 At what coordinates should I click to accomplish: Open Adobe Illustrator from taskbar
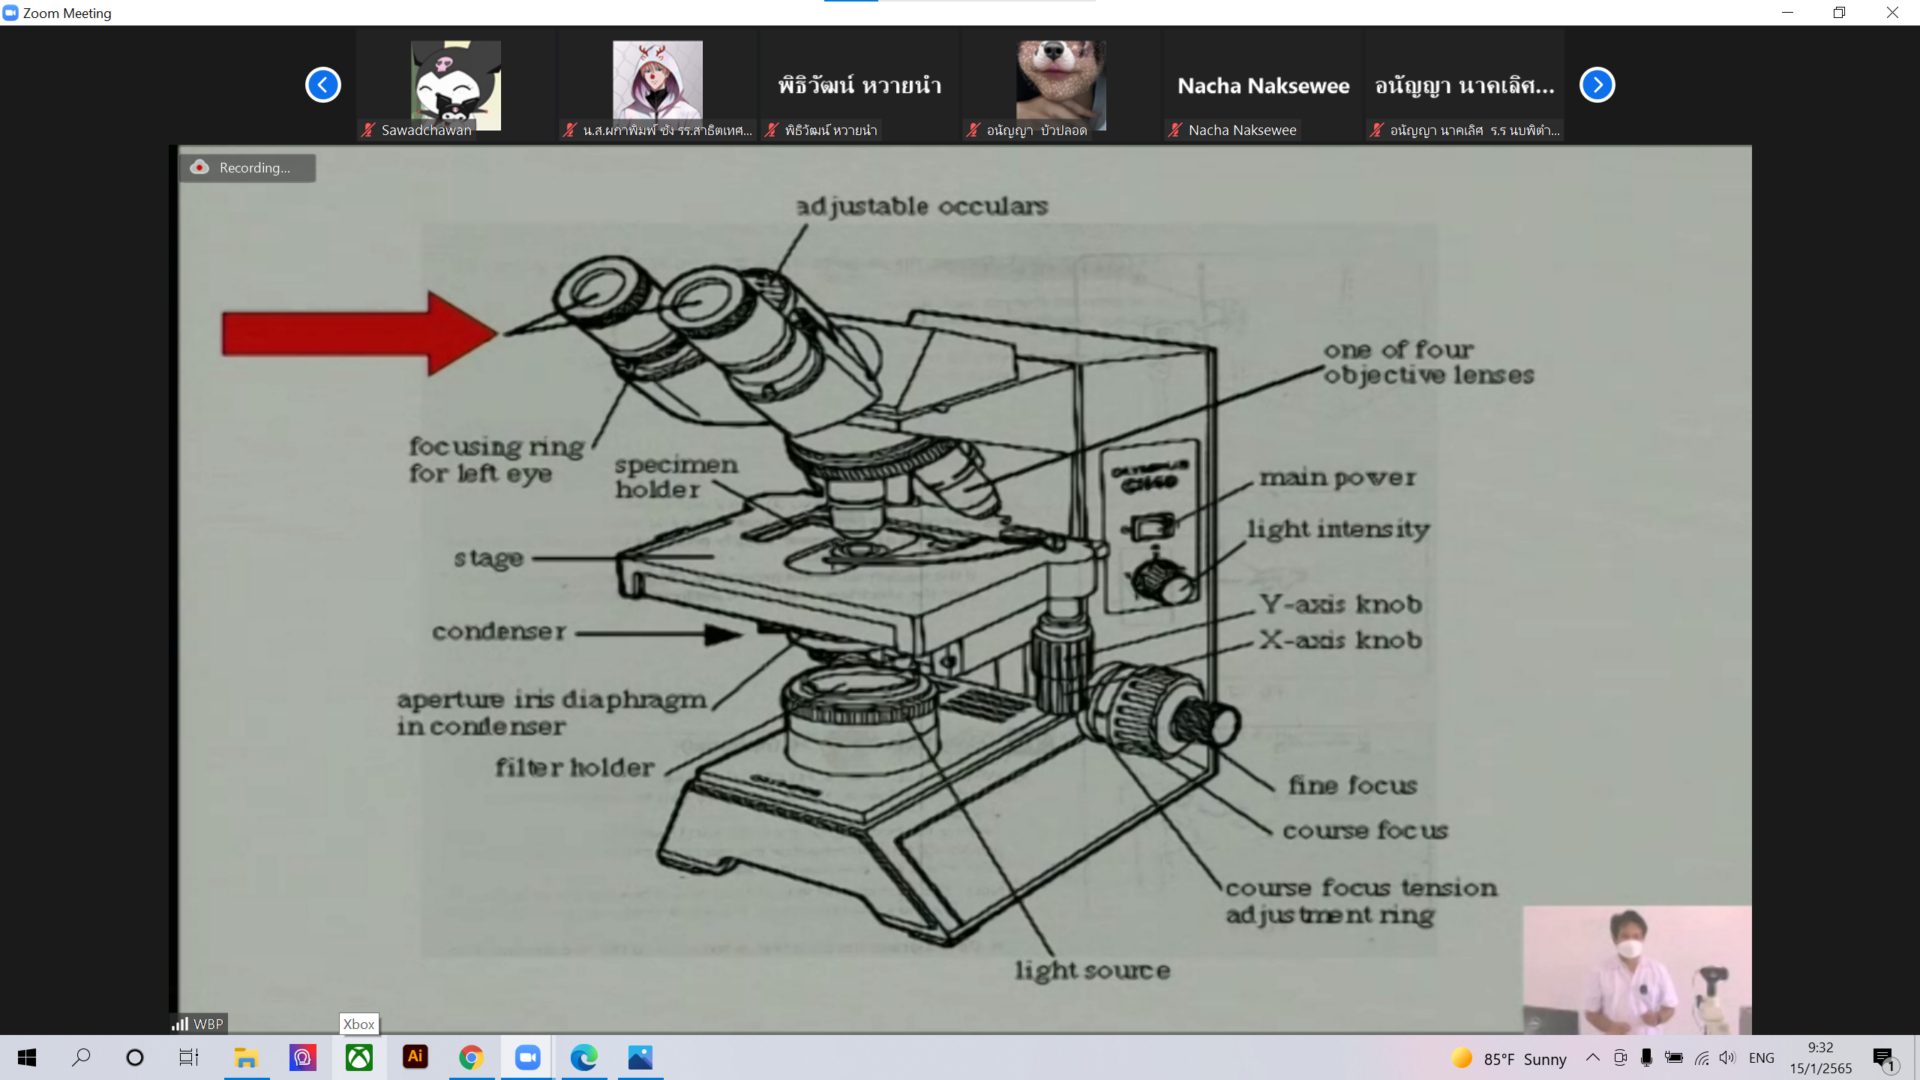(415, 1058)
